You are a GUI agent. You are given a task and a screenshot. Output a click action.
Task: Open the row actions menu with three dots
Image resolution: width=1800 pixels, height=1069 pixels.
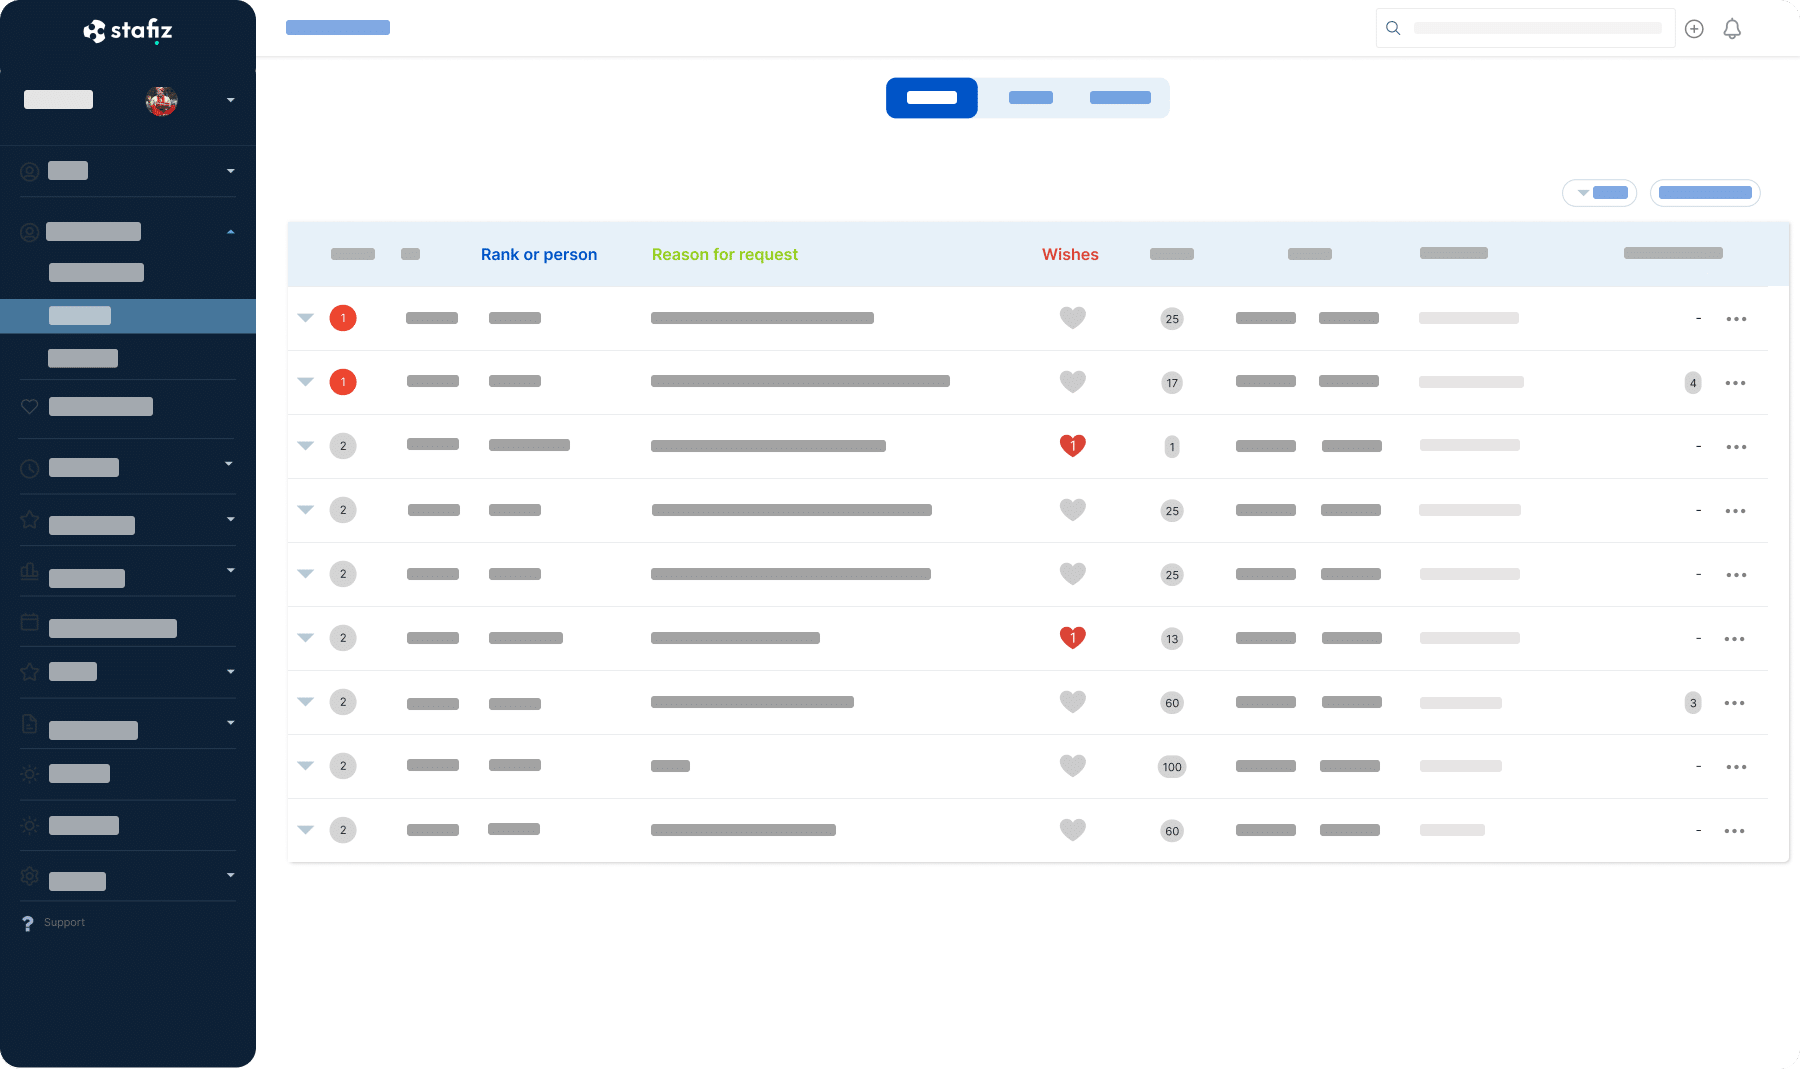pyautogui.click(x=1737, y=318)
